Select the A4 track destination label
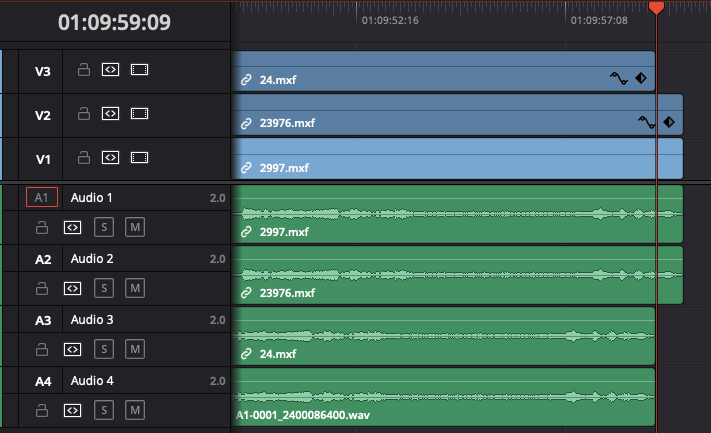Image resolution: width=711 pixels, height=433 pixels. [x=43, y=382]
